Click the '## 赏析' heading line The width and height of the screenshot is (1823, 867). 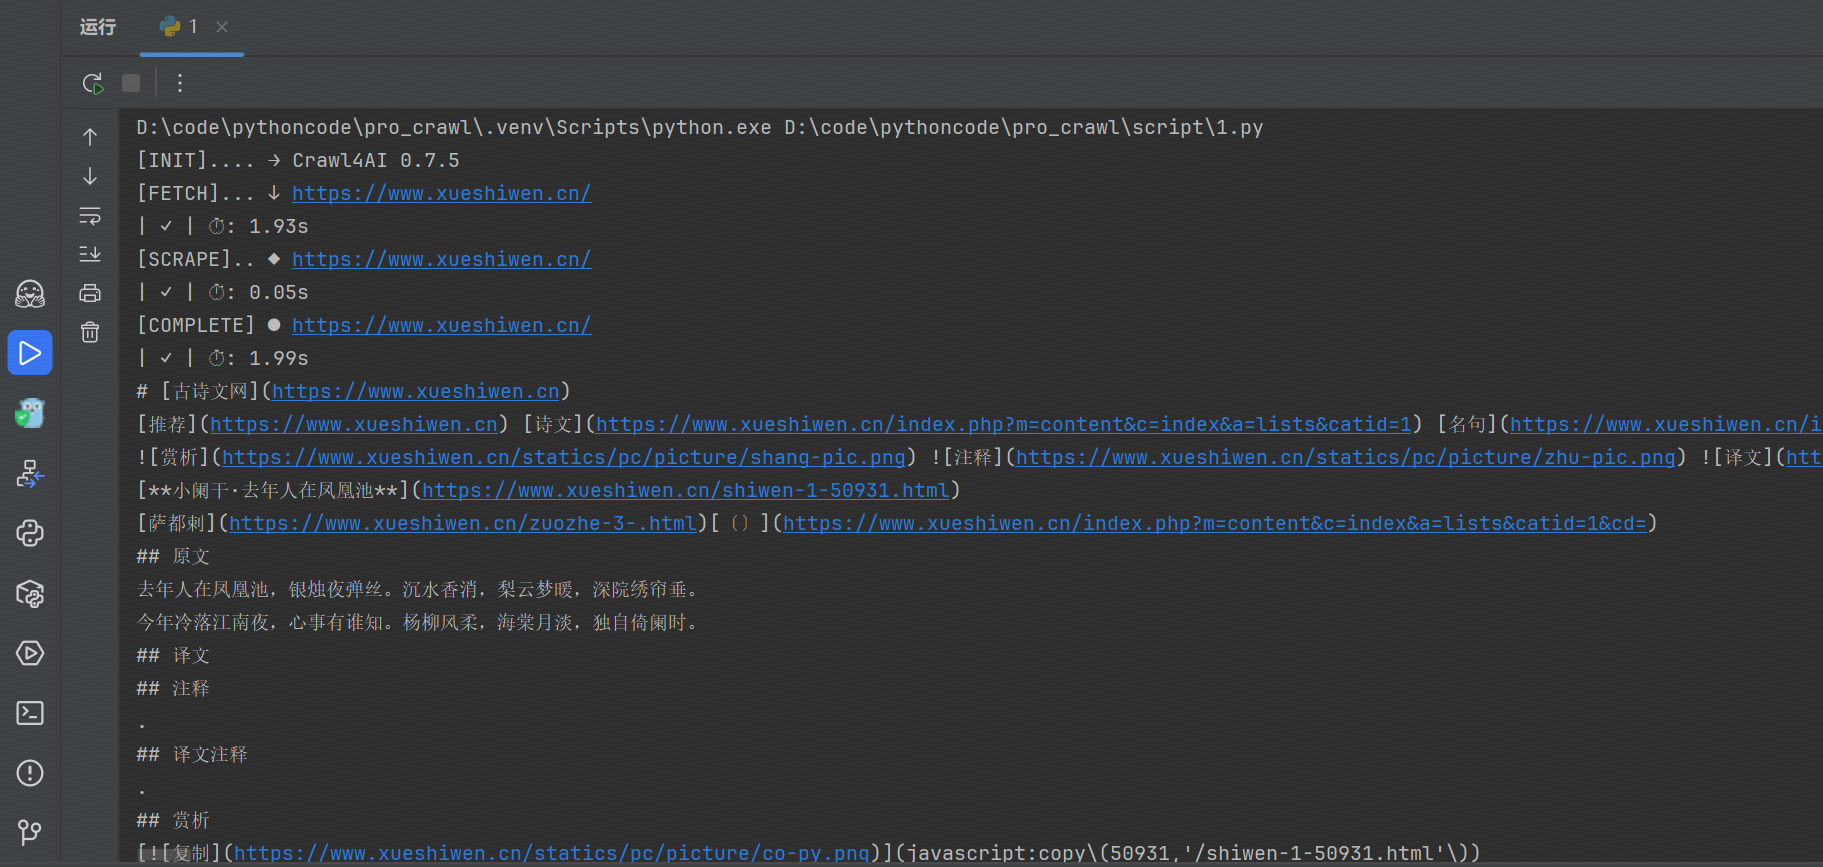click(x=173, y=820)
